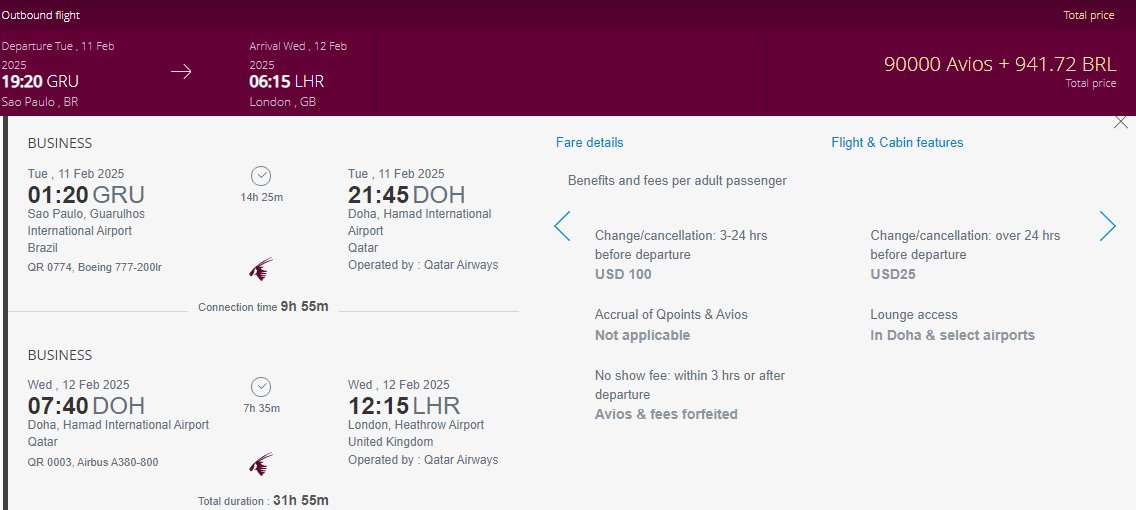Show previous fare benefits with left chevron
1136x510 pixels.
pos(562,226)
